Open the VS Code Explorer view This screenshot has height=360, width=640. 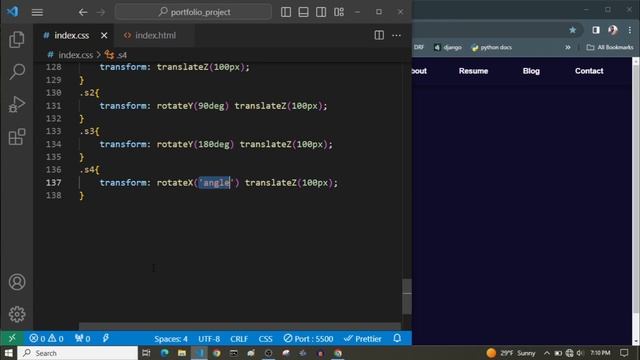click(17, 40)
